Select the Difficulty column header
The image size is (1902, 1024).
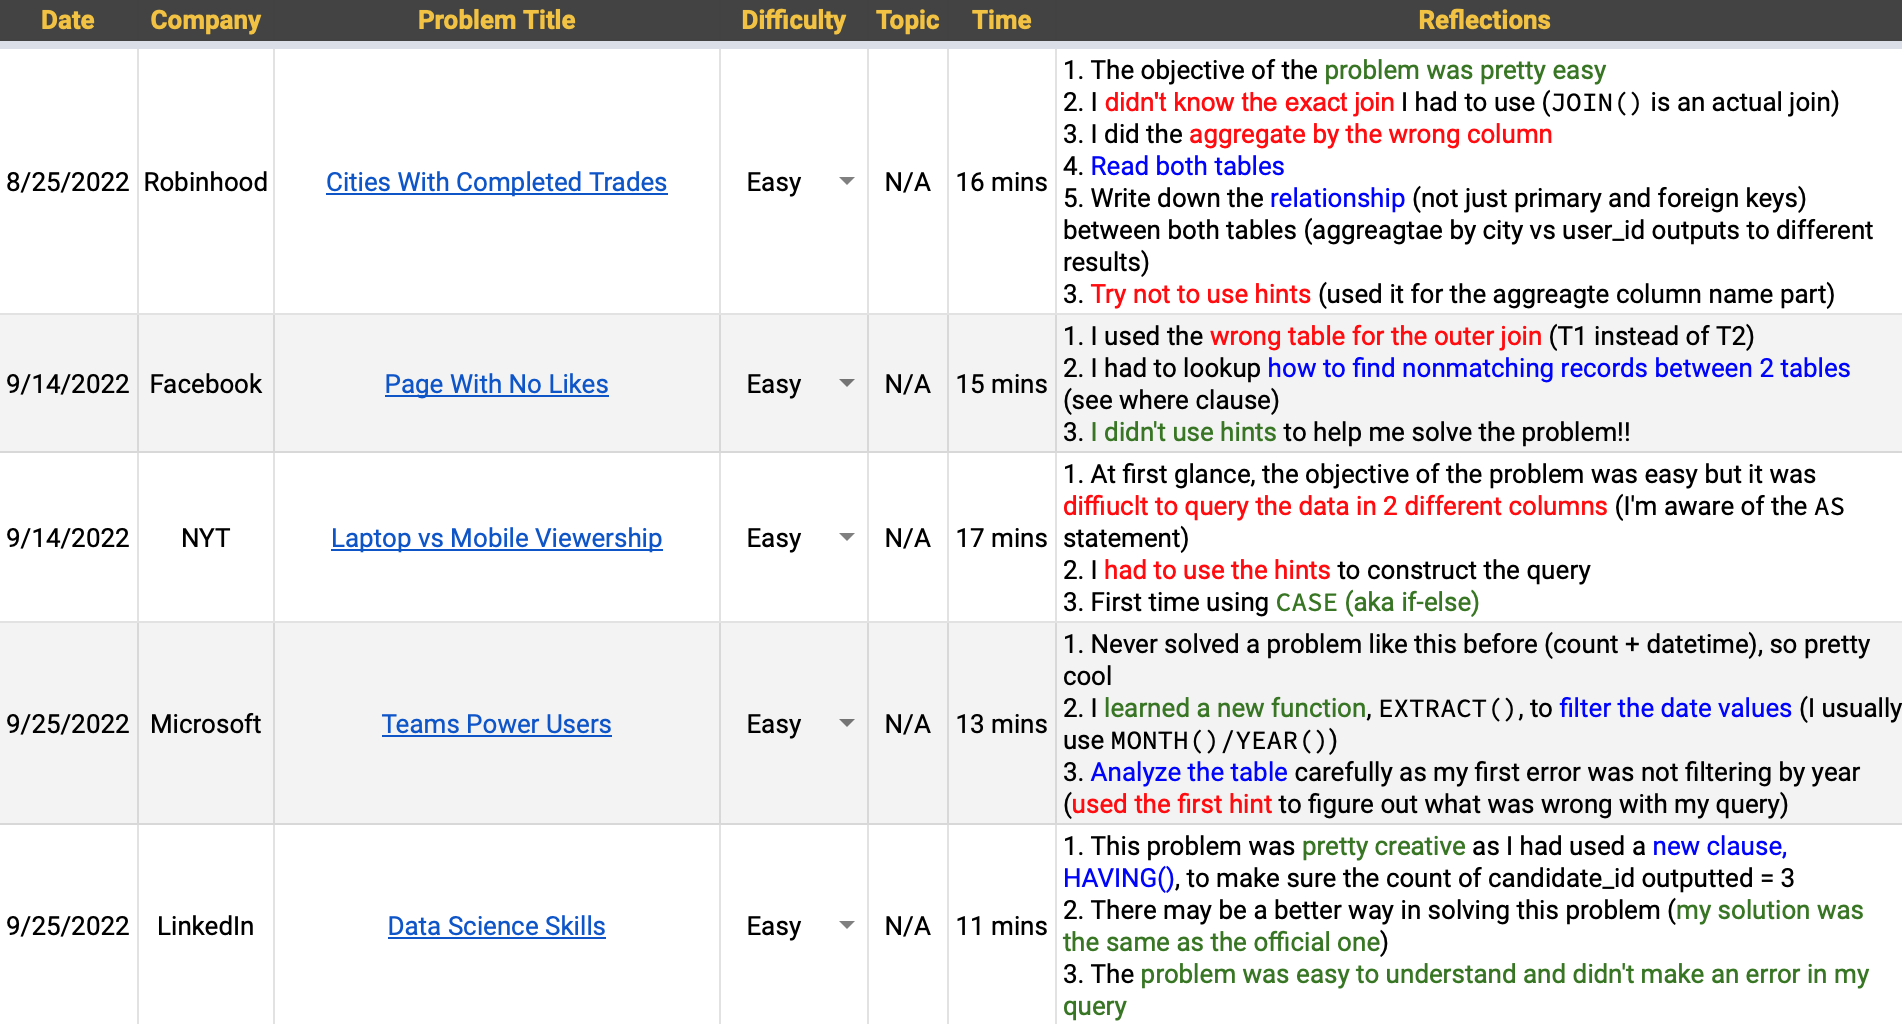793,20
